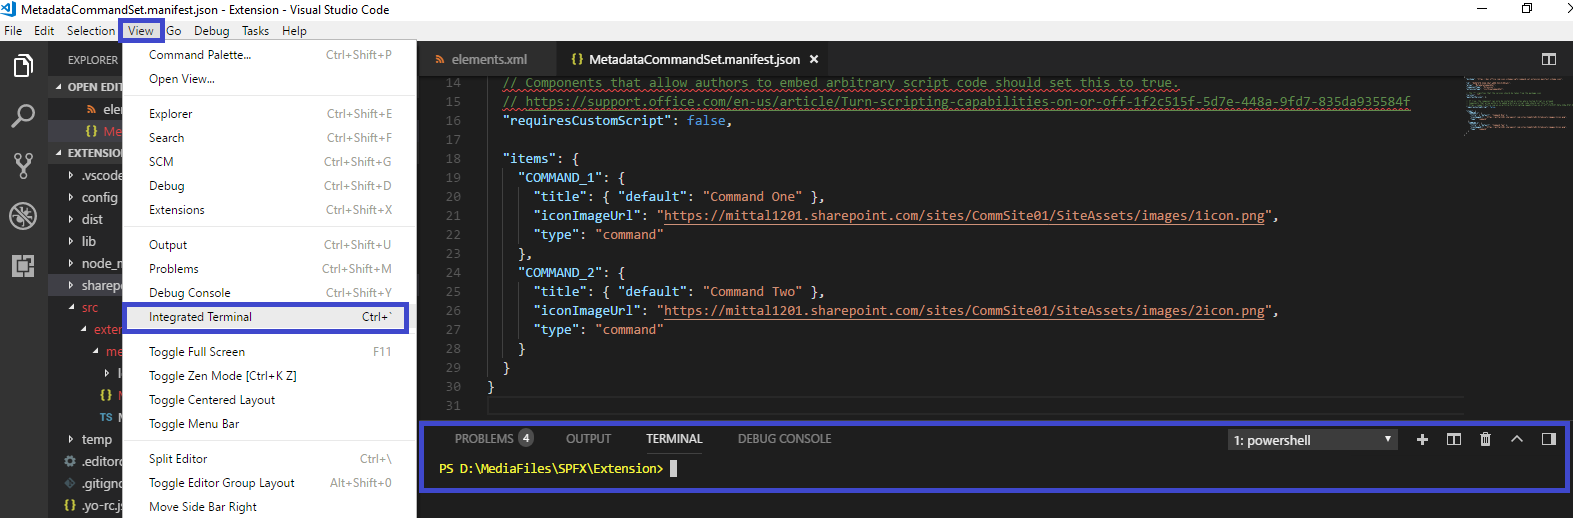Switch to the DEBUG CONSOLE panel tab
The height and width of the screenshot is (518, 1573).
pos(784,439)
